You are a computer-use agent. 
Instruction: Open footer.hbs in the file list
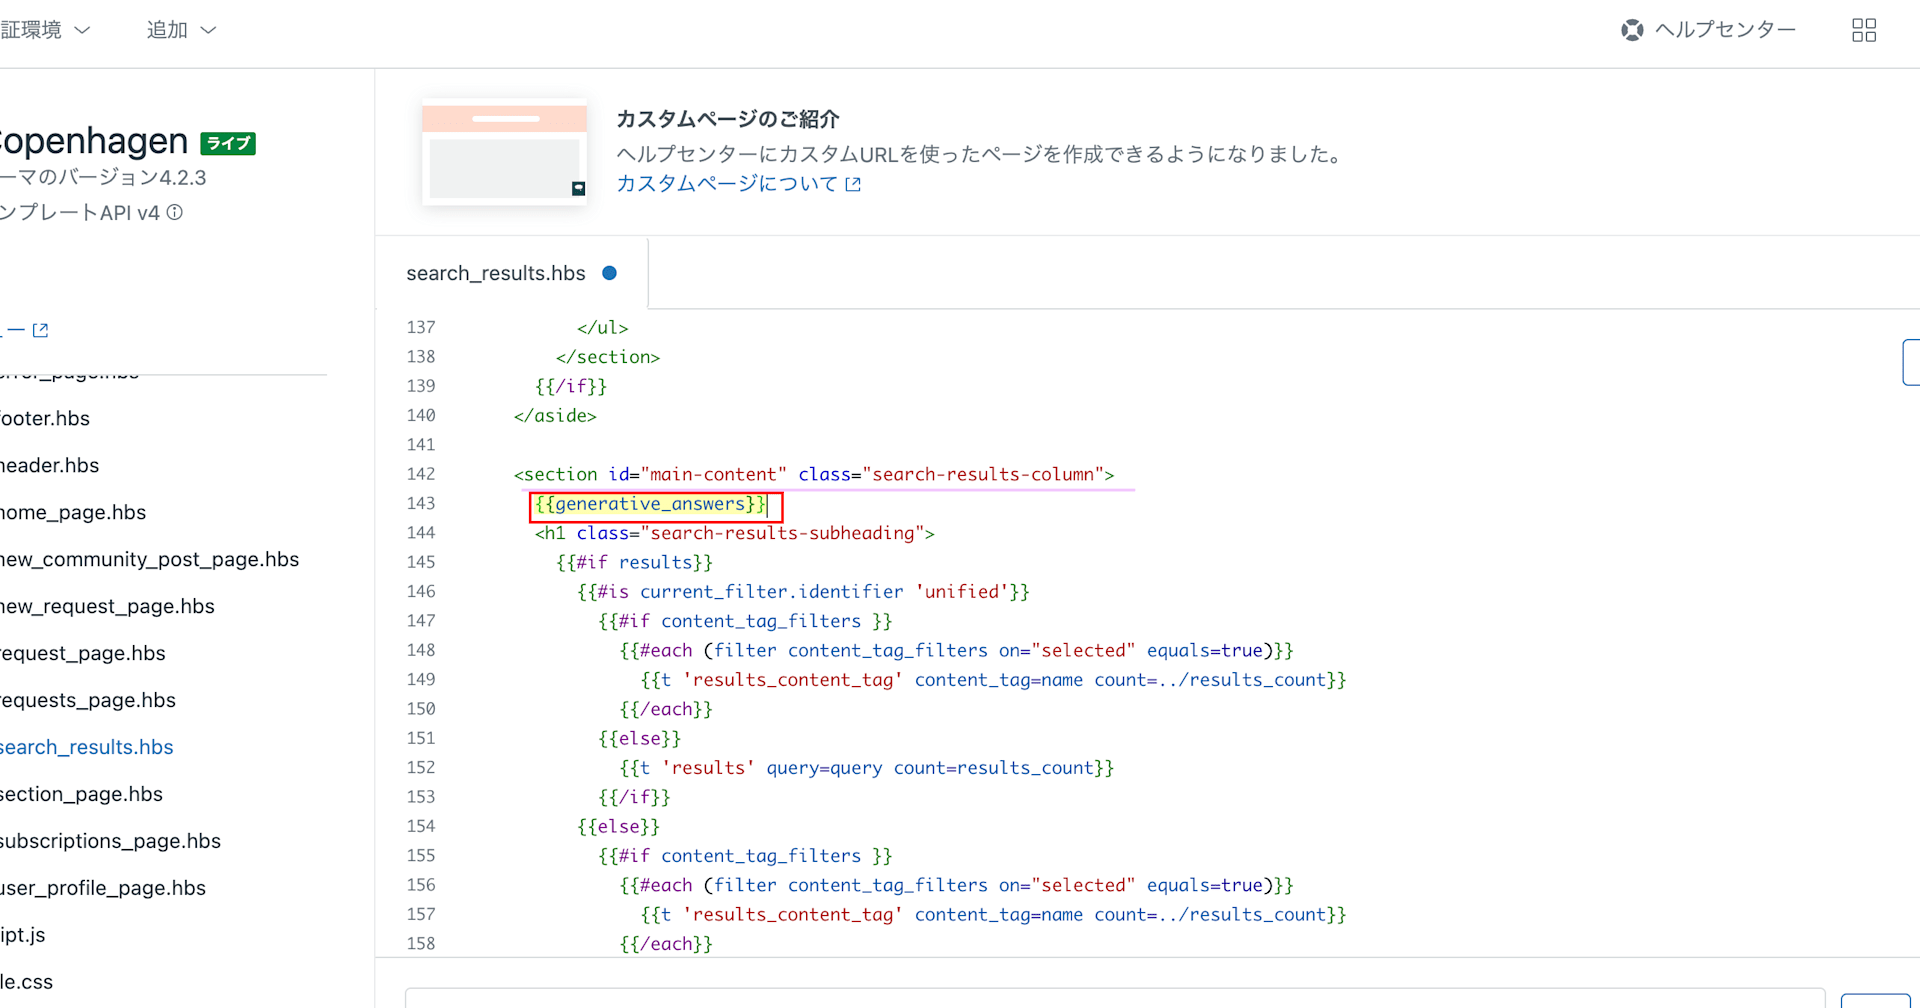pyautogui.click(x=45, y=418)
